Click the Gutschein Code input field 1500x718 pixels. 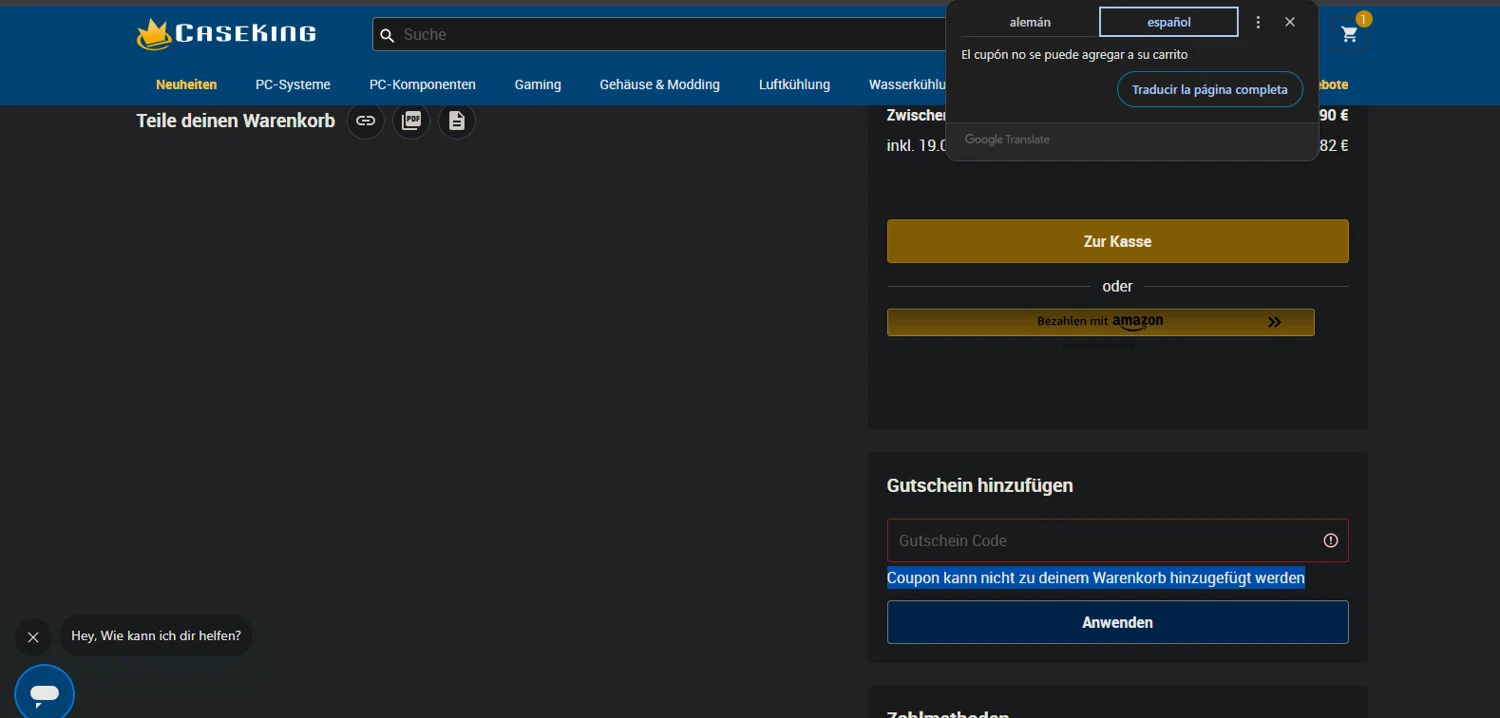pyautogui.click(x=1117, y=541)
